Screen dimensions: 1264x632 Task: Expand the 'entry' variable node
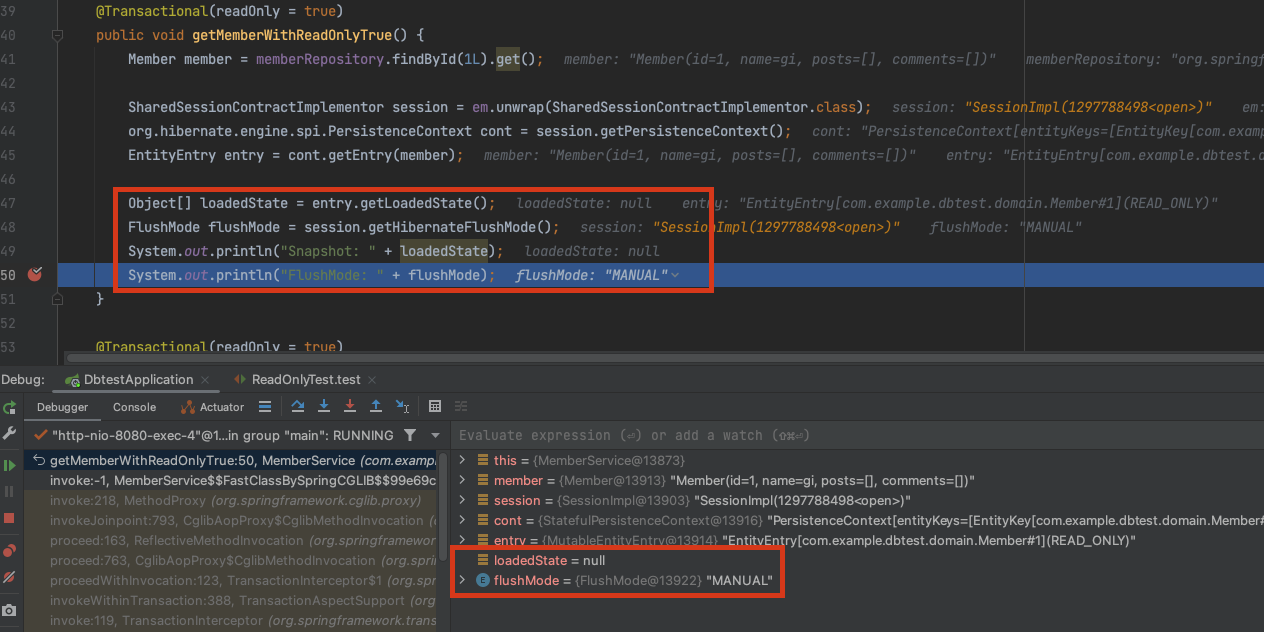tap(462, 540)
